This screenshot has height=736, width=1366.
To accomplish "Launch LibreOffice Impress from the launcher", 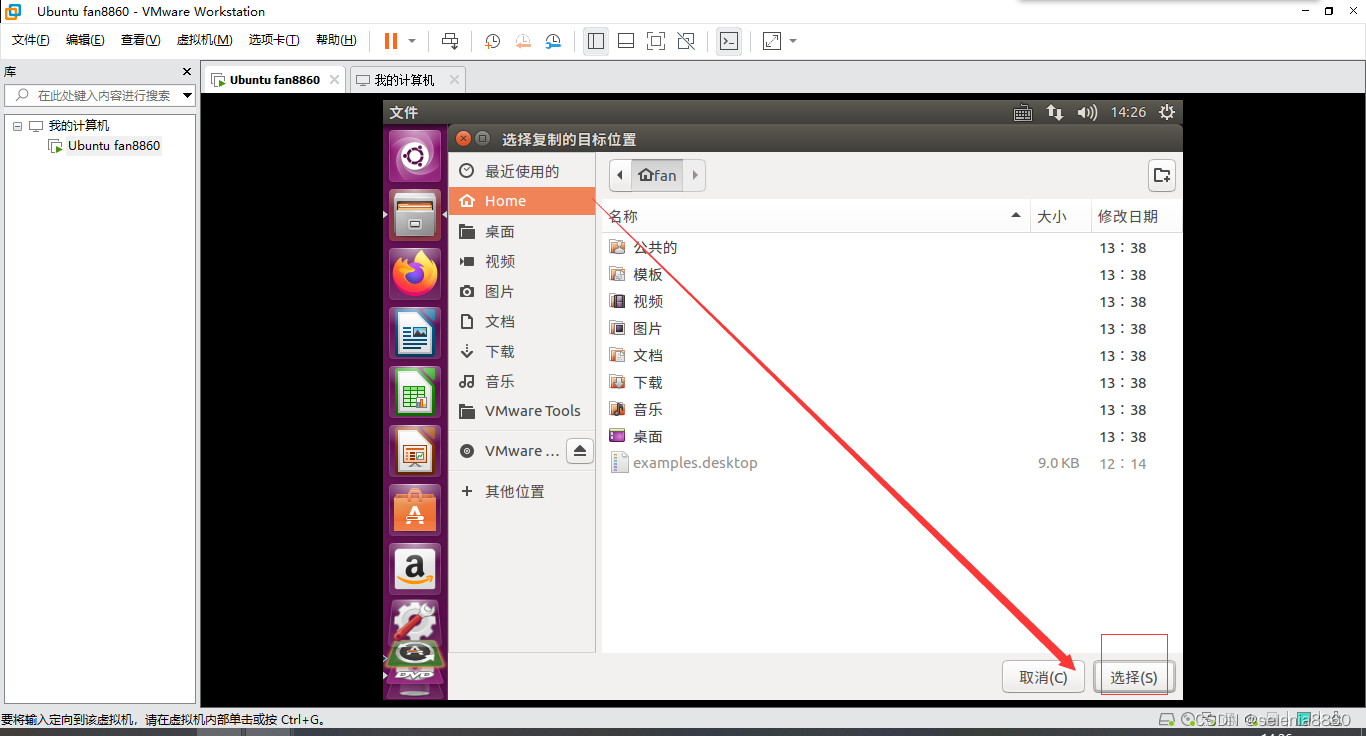I will [x=414, y=451].
